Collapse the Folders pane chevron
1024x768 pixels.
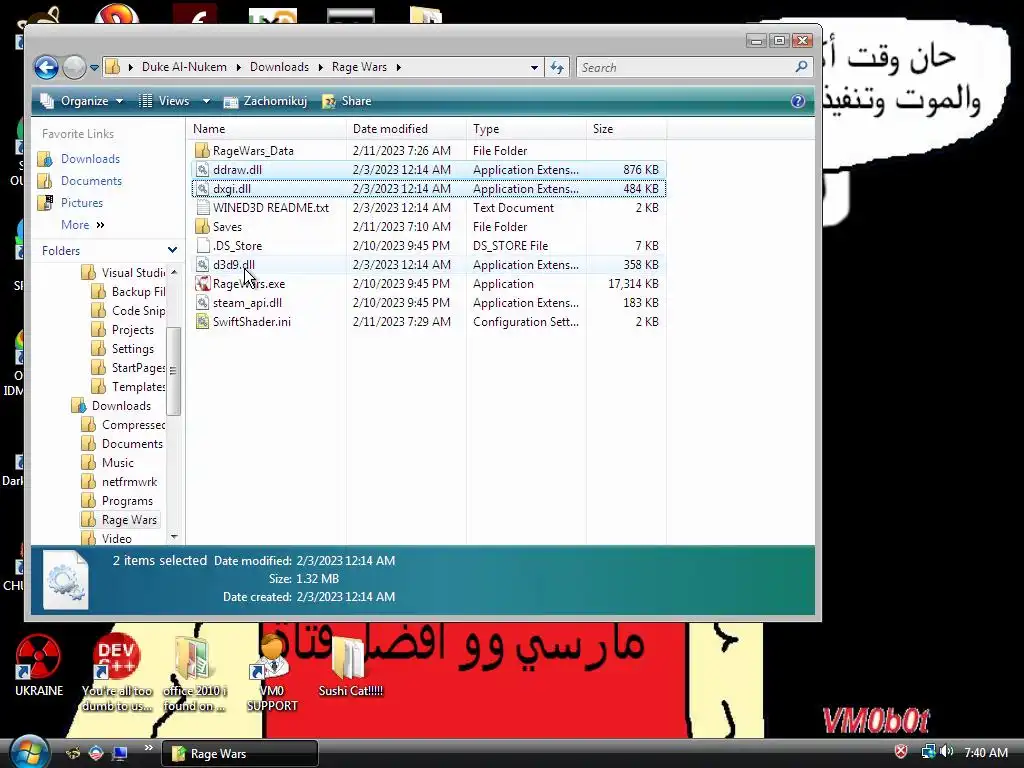tap(172, 250)
